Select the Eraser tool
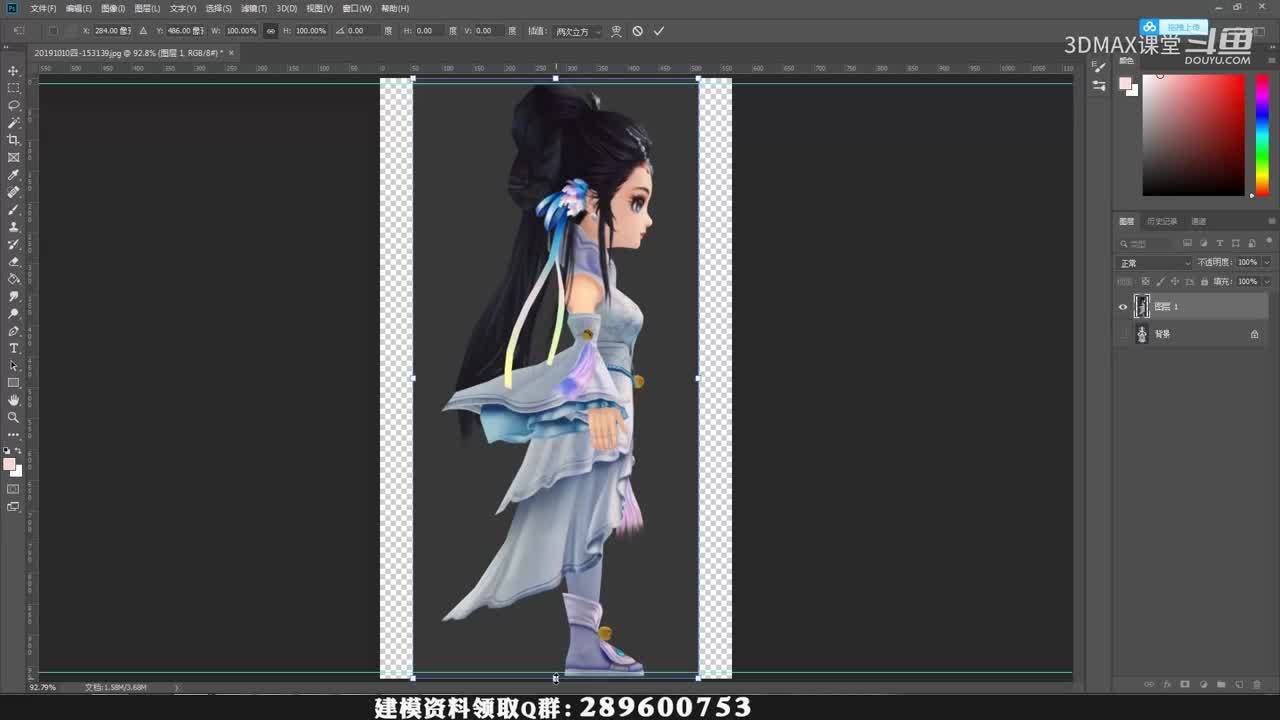Image resolution: width=1280 pixels, height=720 pixels. [x=13, y=261]
